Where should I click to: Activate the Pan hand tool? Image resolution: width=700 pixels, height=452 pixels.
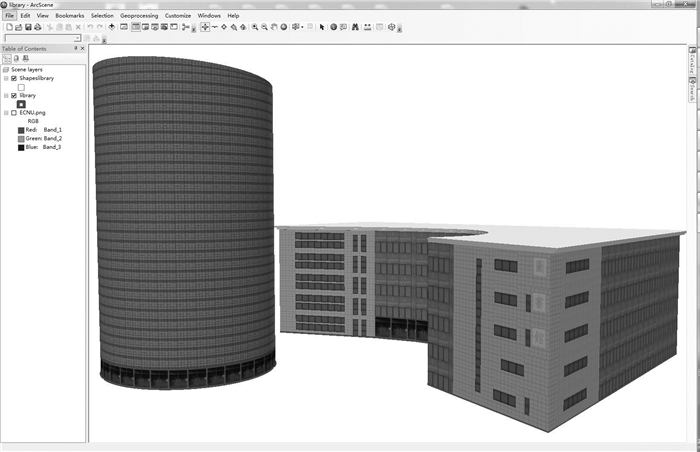click(274, 27)
